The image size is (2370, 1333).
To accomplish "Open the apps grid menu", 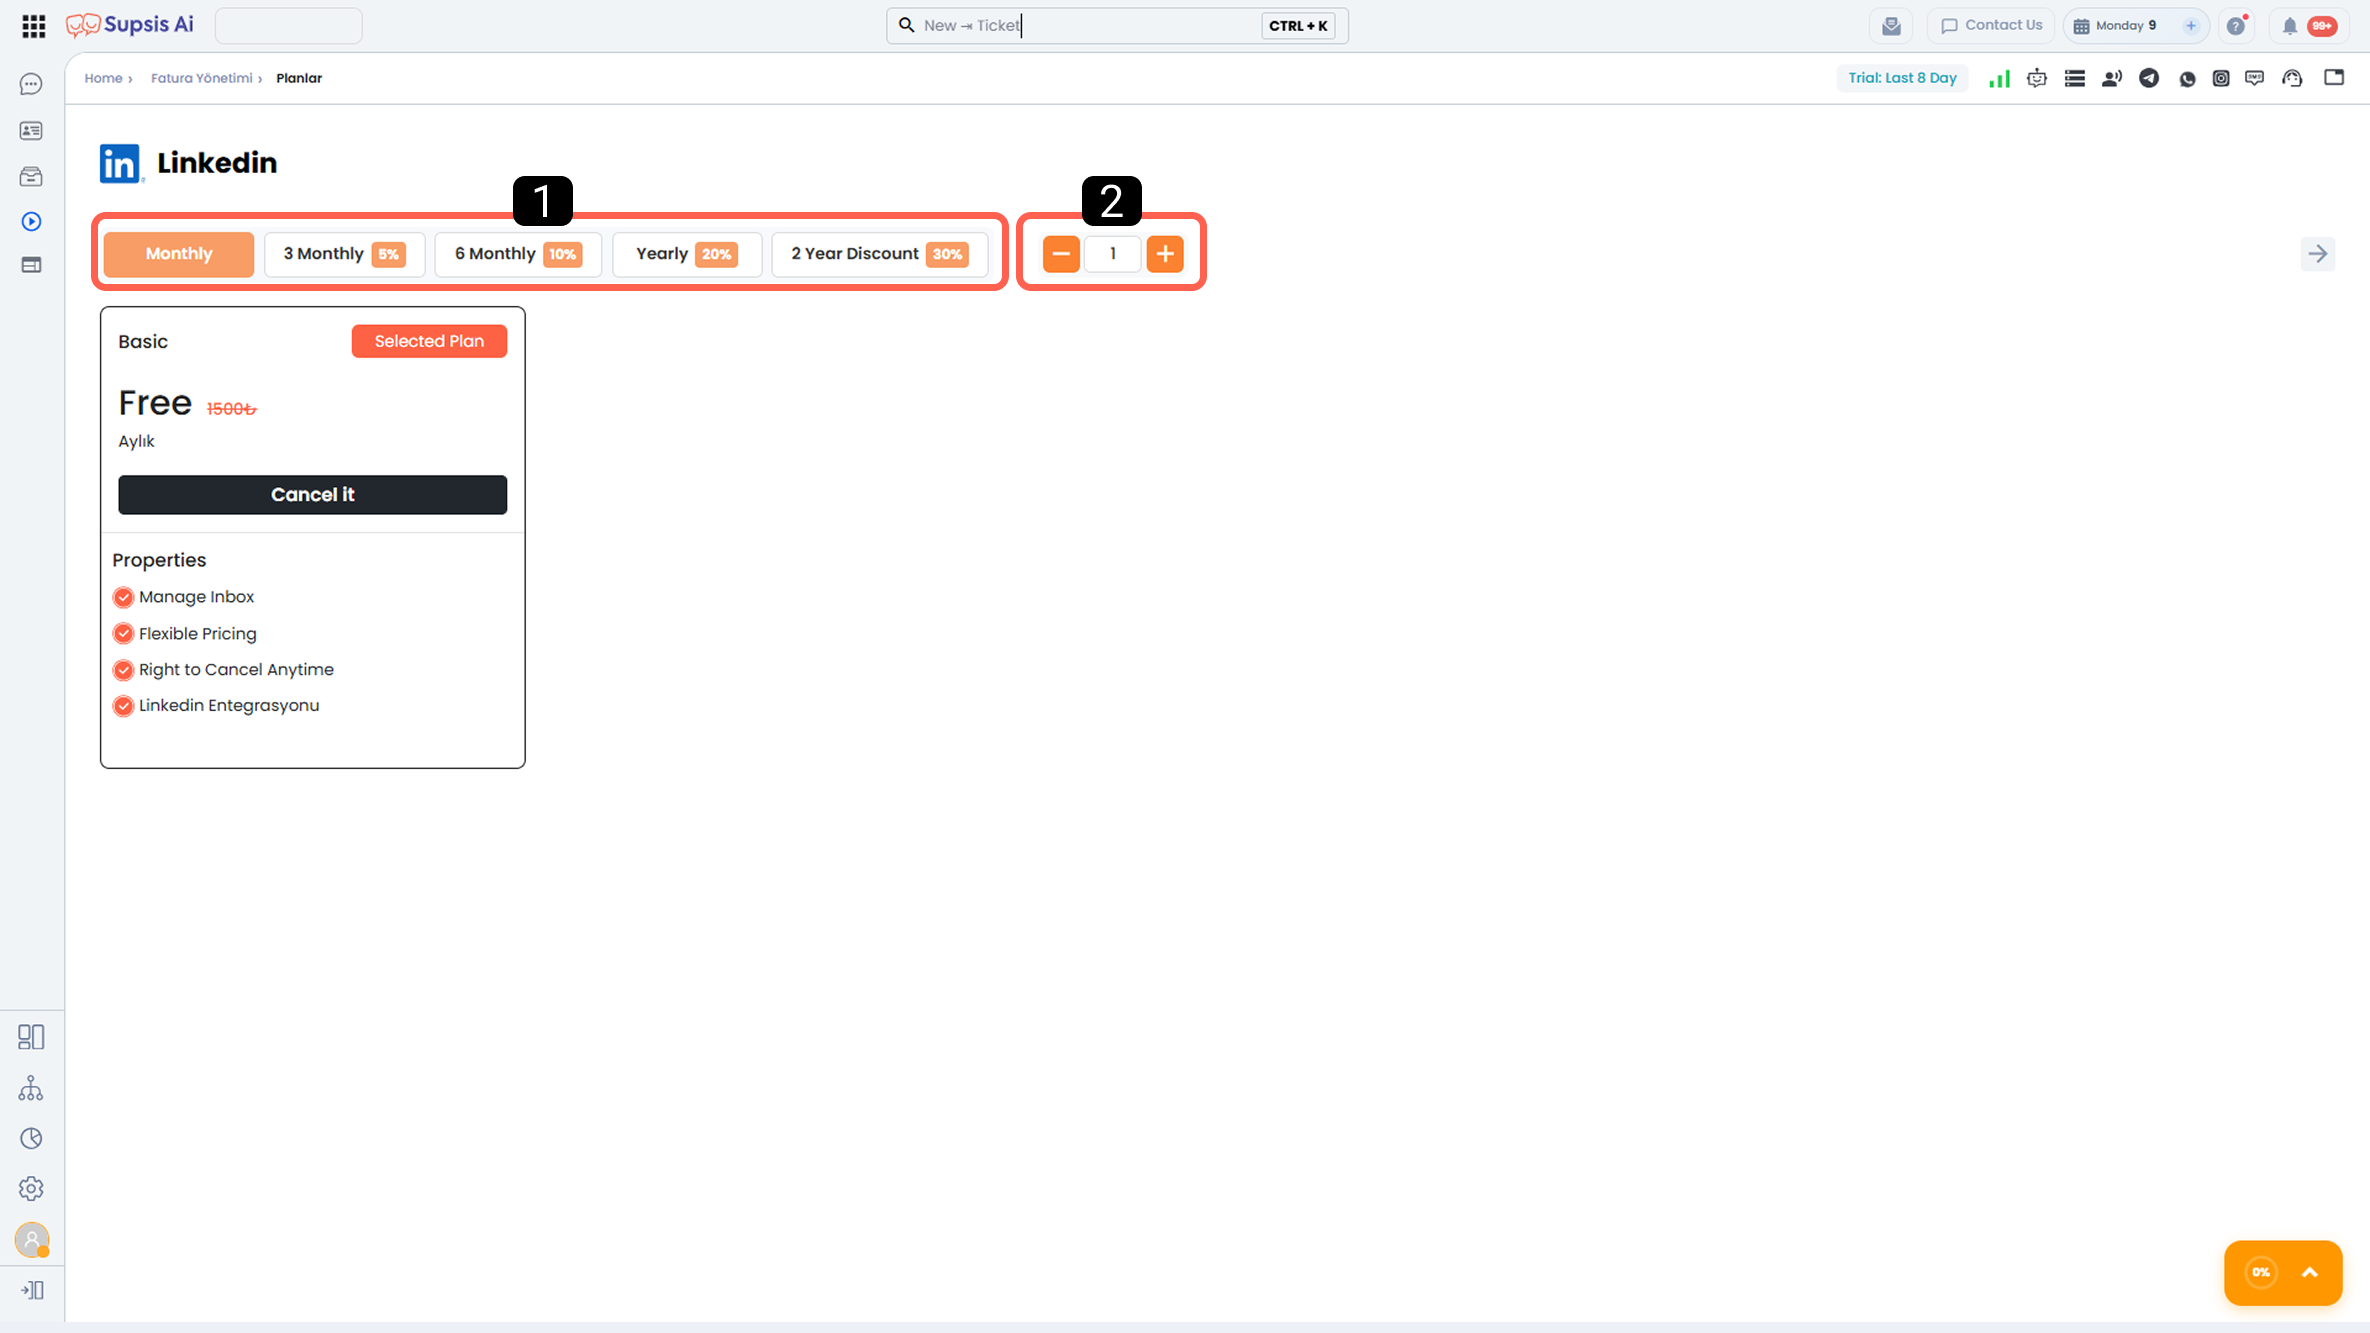I will pos(33,26).
